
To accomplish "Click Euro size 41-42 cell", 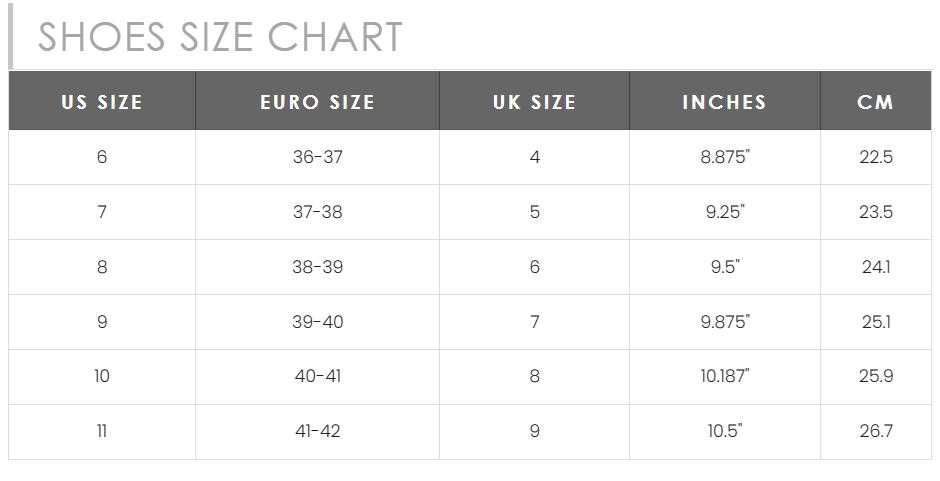I will click(317, 431).
